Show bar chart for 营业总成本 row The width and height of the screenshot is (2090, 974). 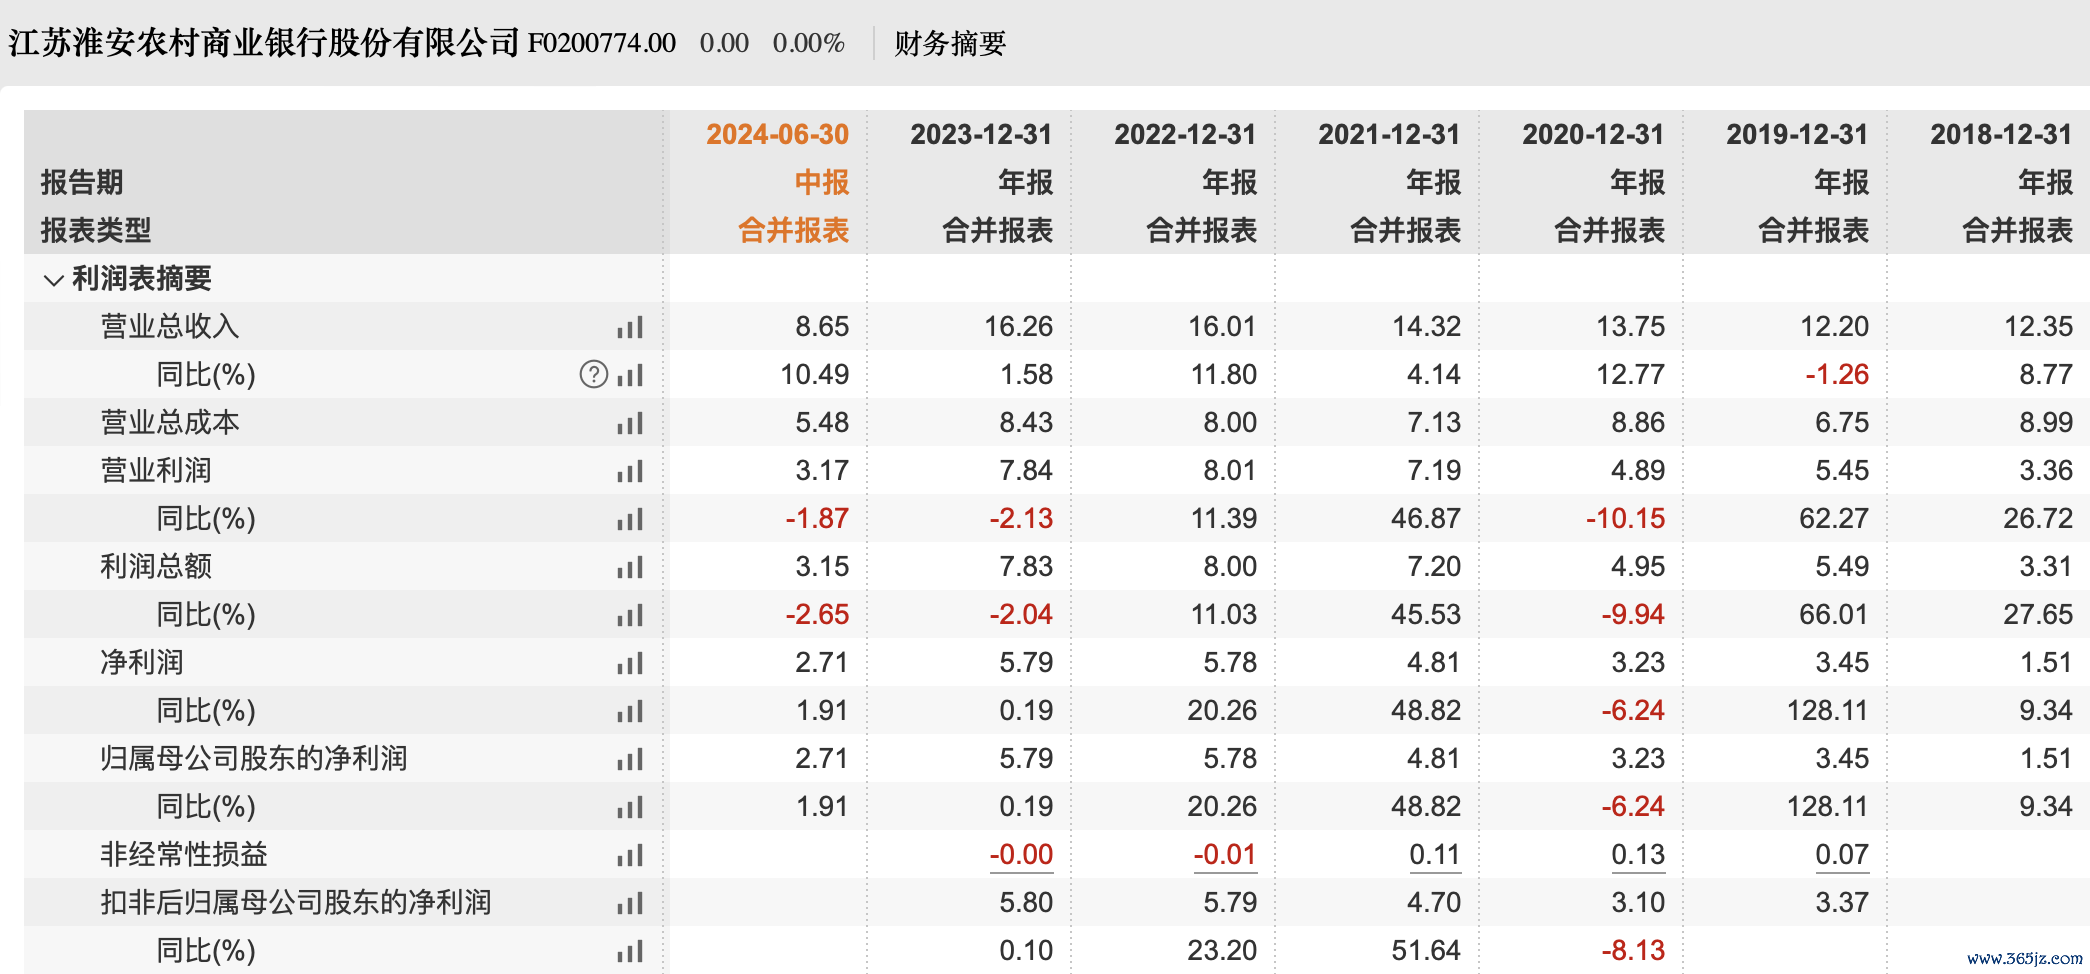point(630,423)
